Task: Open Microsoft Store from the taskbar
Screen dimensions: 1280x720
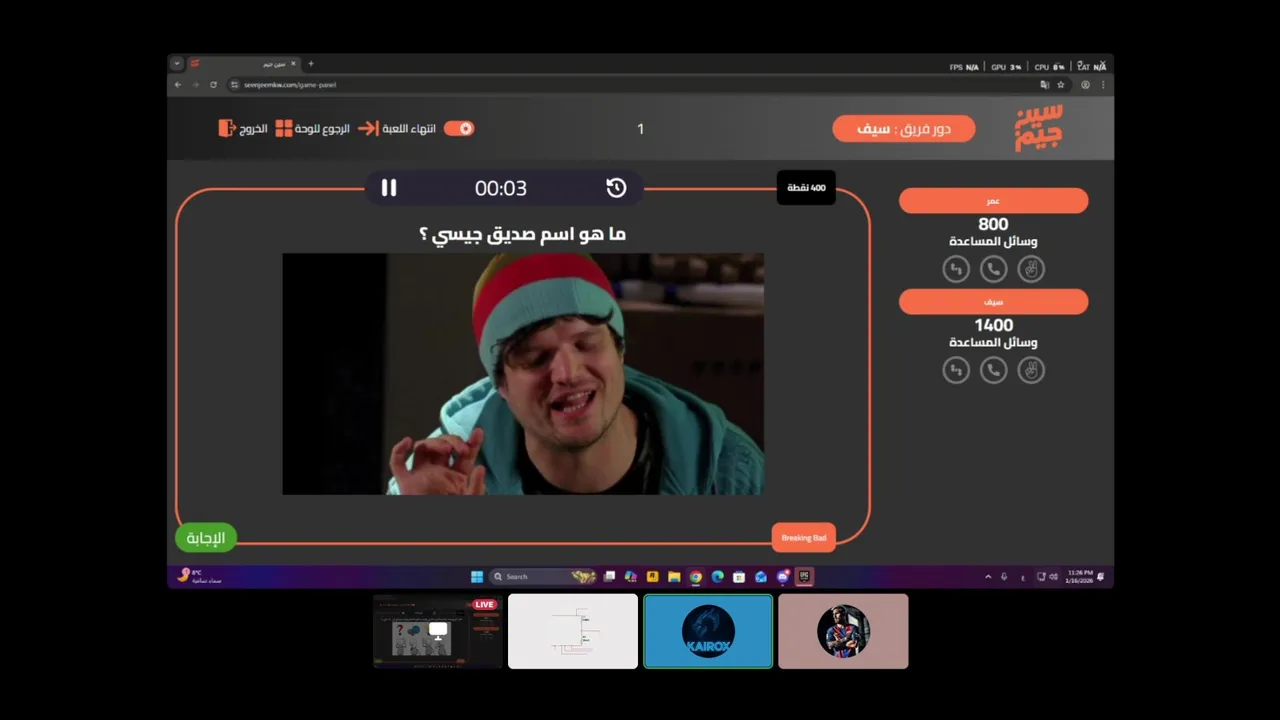Action: (x=739, y=577)
